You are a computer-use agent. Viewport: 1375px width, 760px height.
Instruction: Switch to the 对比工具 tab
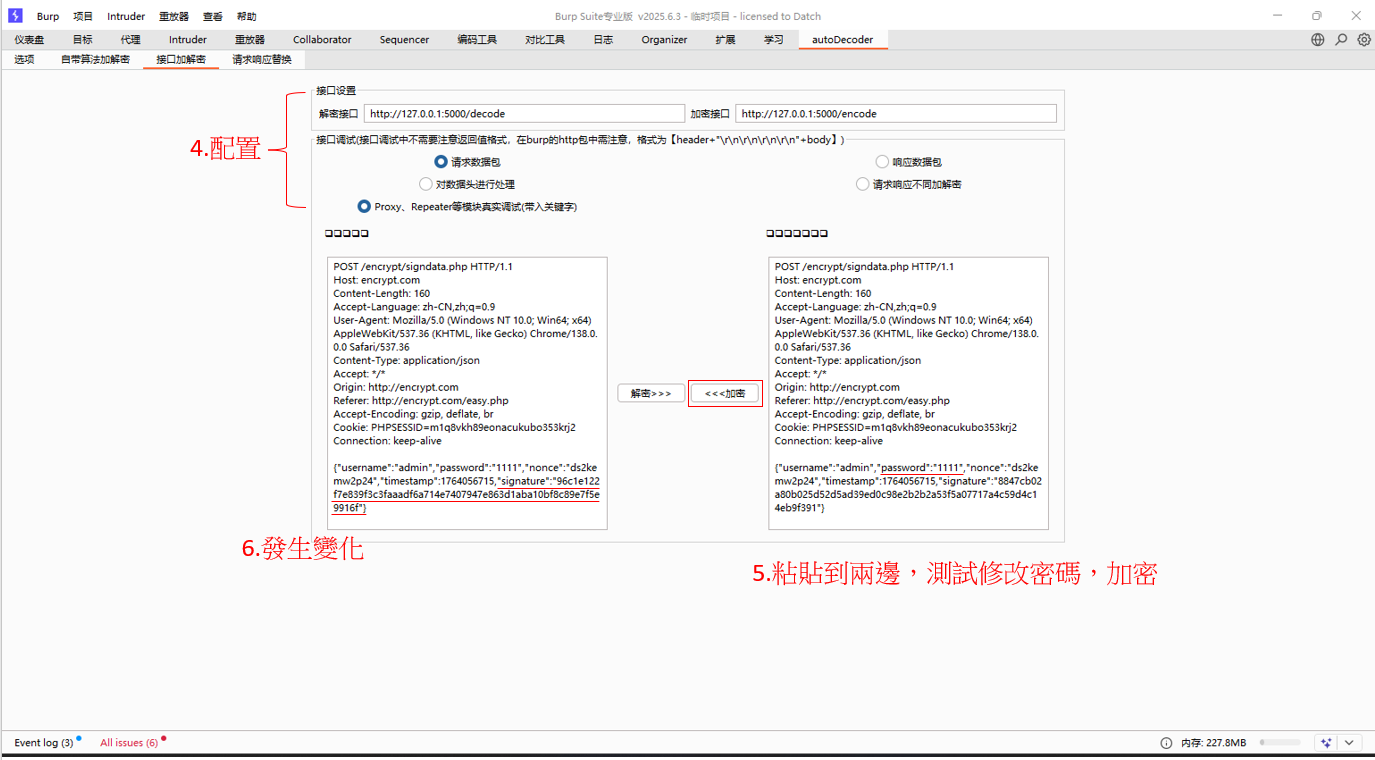point(545,40)
